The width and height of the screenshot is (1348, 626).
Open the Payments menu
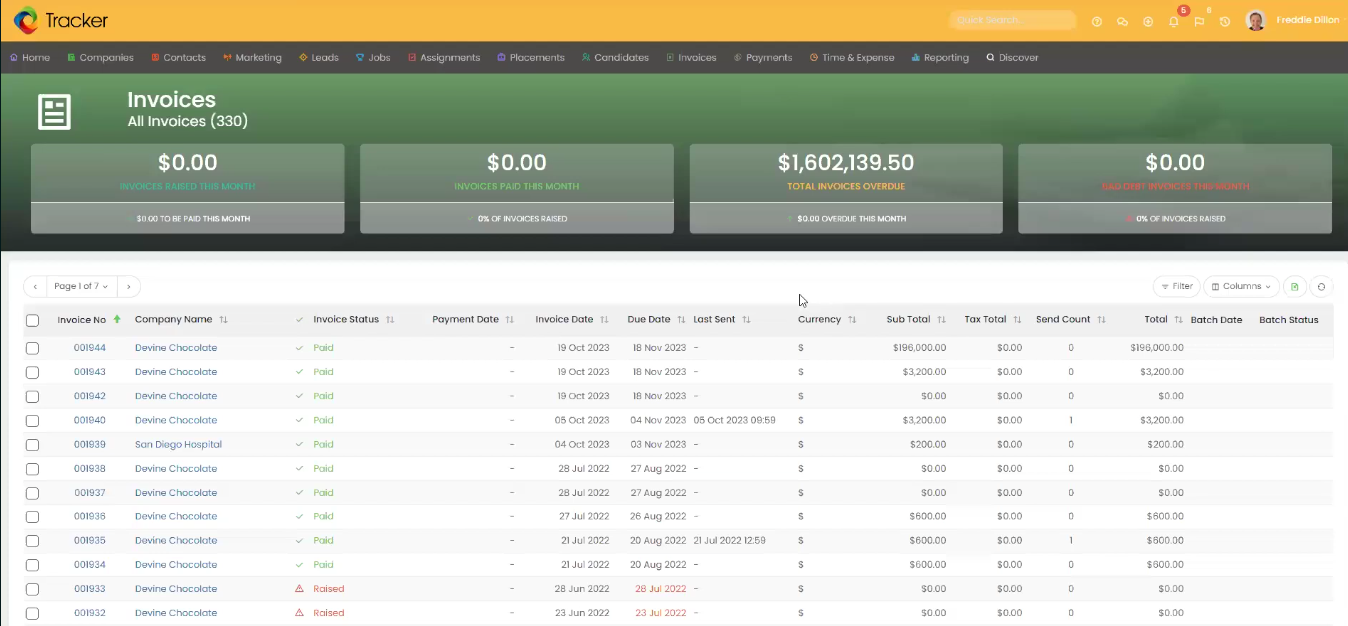(x=763, y=58)
